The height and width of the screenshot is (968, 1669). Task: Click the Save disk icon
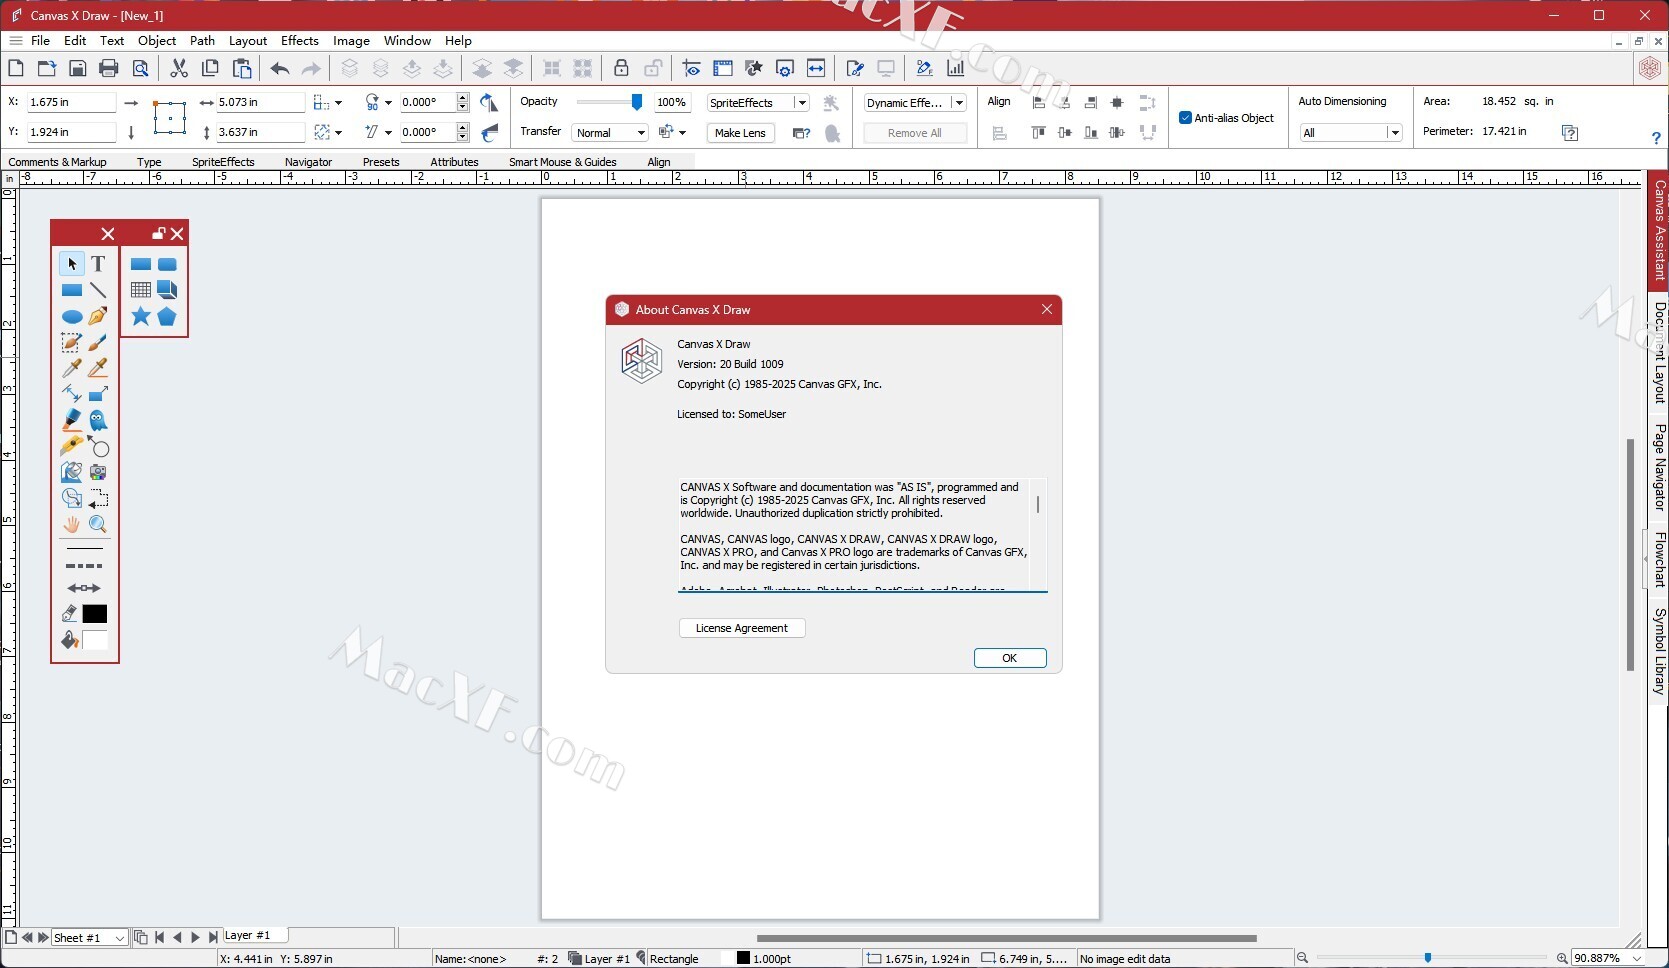78,68
